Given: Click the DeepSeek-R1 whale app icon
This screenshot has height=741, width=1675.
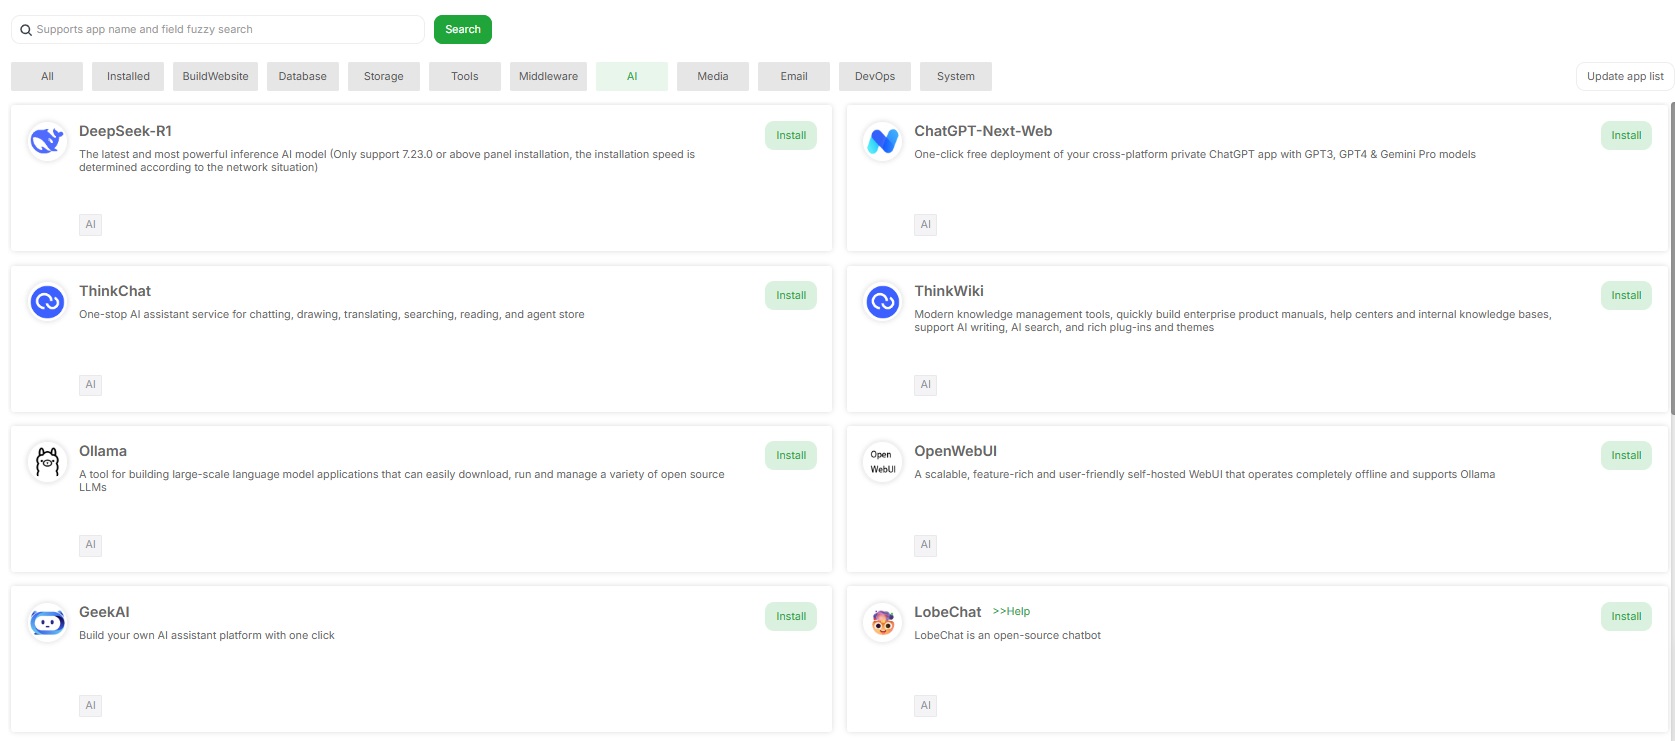Looking at the screenshot, I should [47, 141].
